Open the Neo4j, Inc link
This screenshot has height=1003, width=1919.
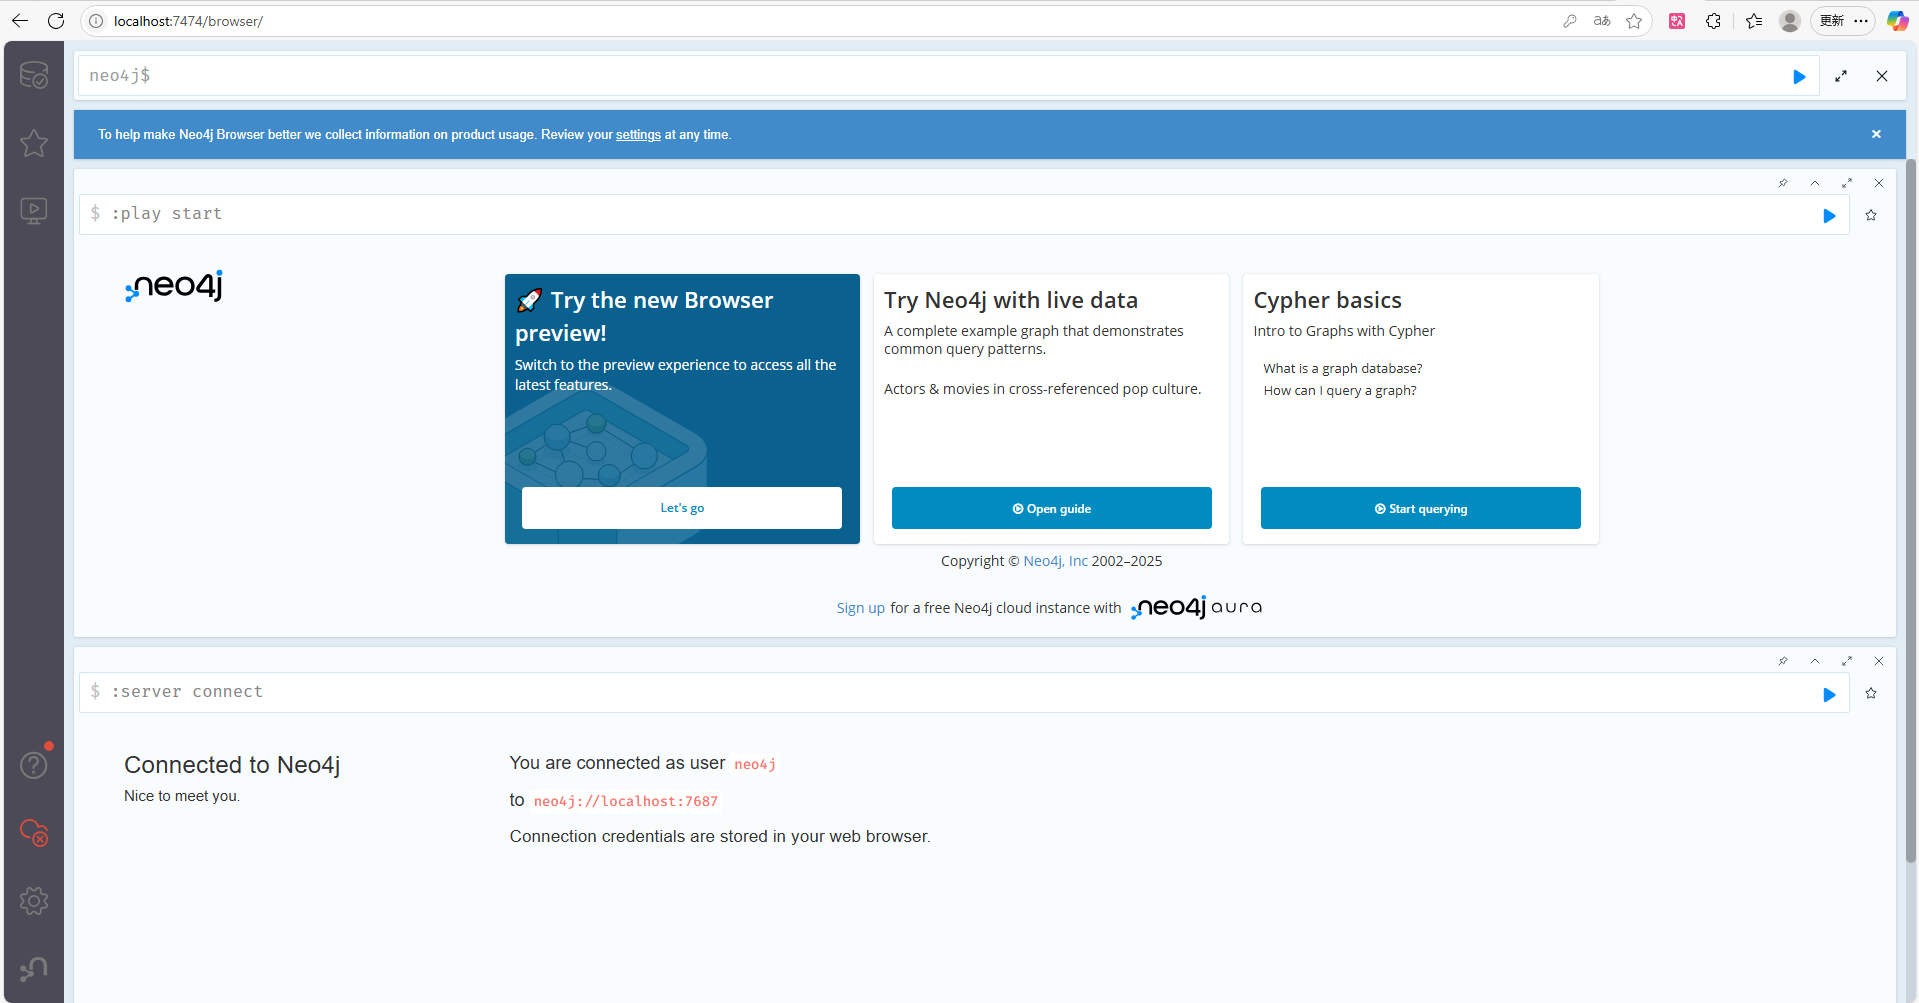1055,561
